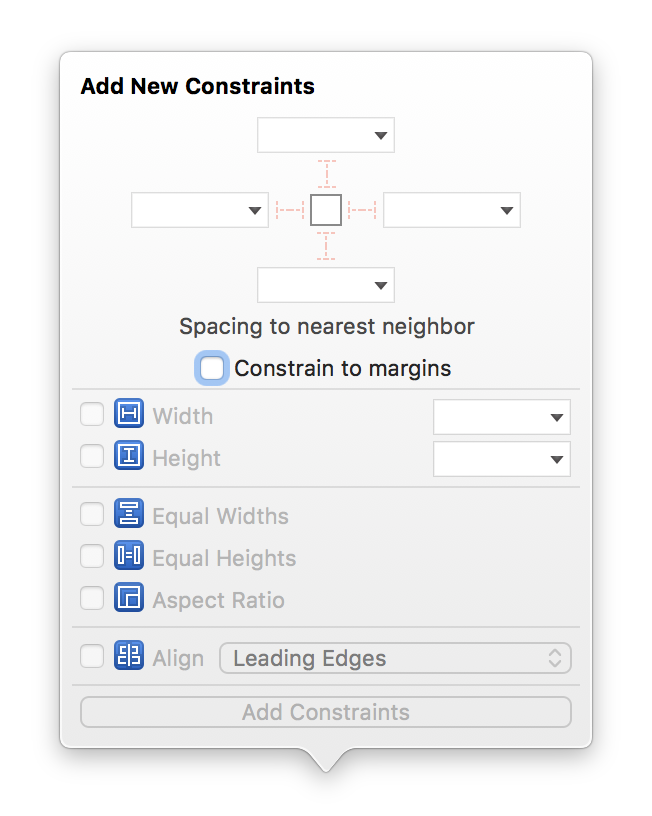The height and width of the screenshot is (816, 652).
Task: Click the Equal Heights icon
Action: pyautogui.click(x=128, y=557)
